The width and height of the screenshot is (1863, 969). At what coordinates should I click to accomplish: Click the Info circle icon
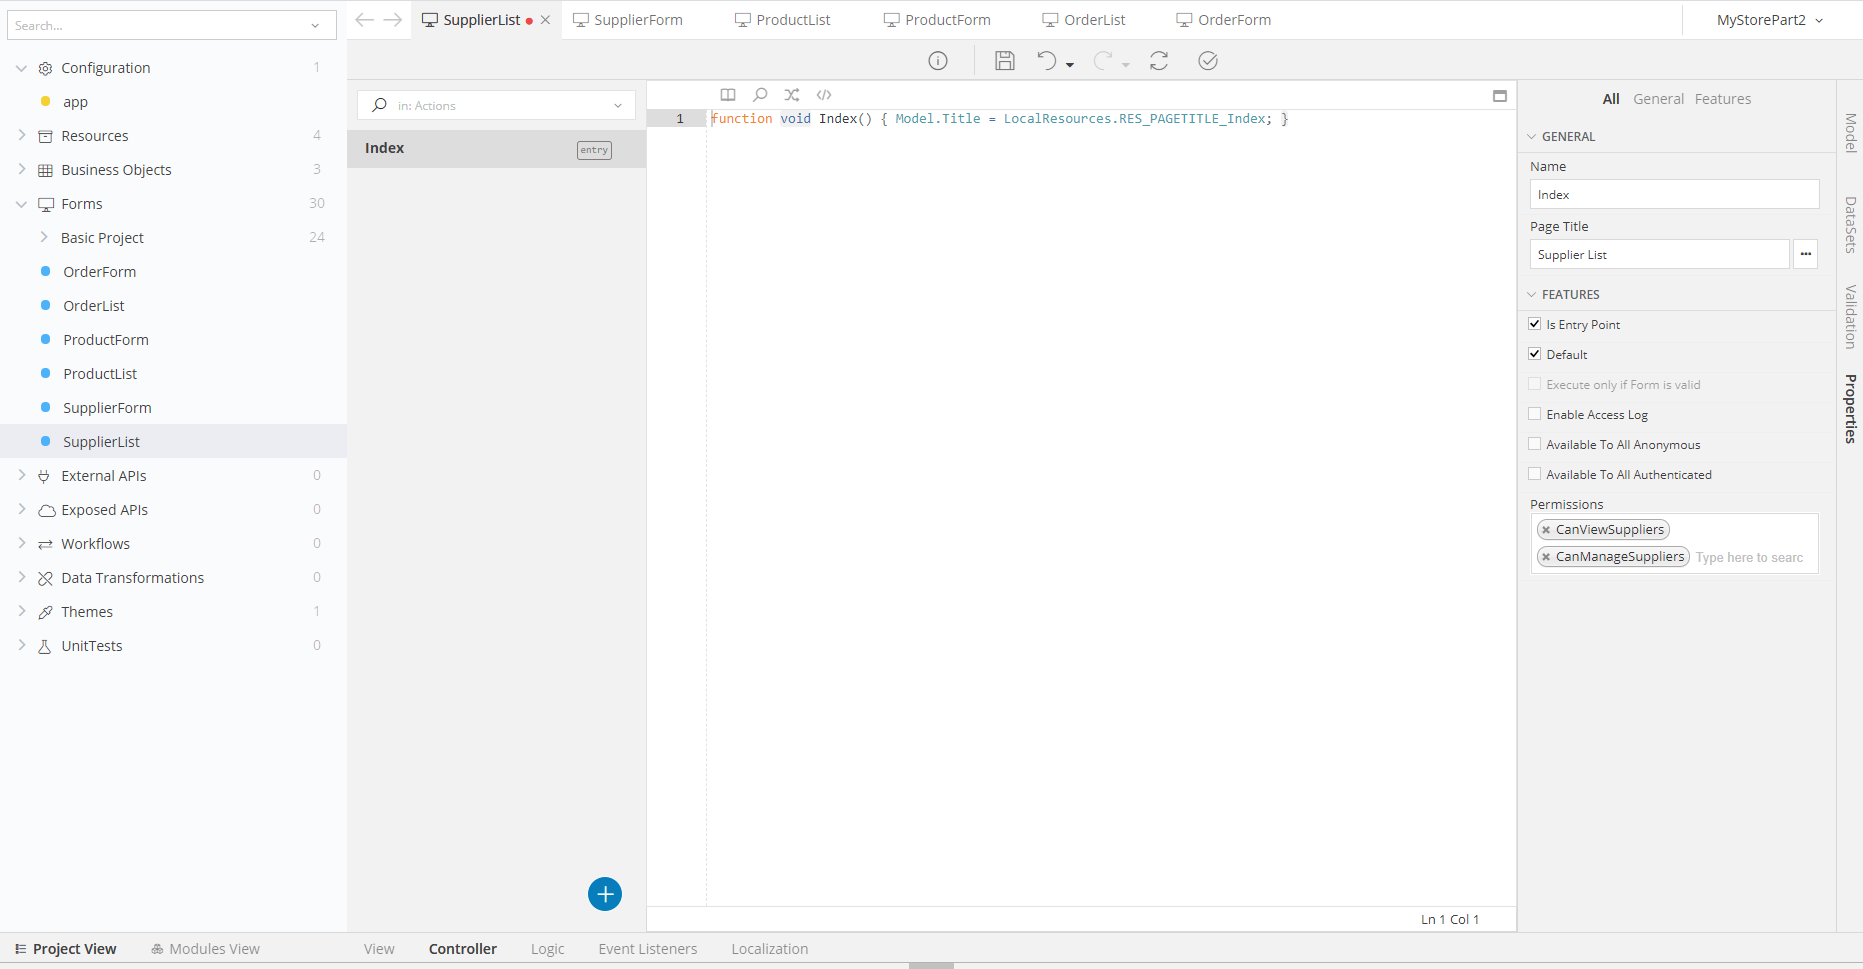(x=938, y=61)
